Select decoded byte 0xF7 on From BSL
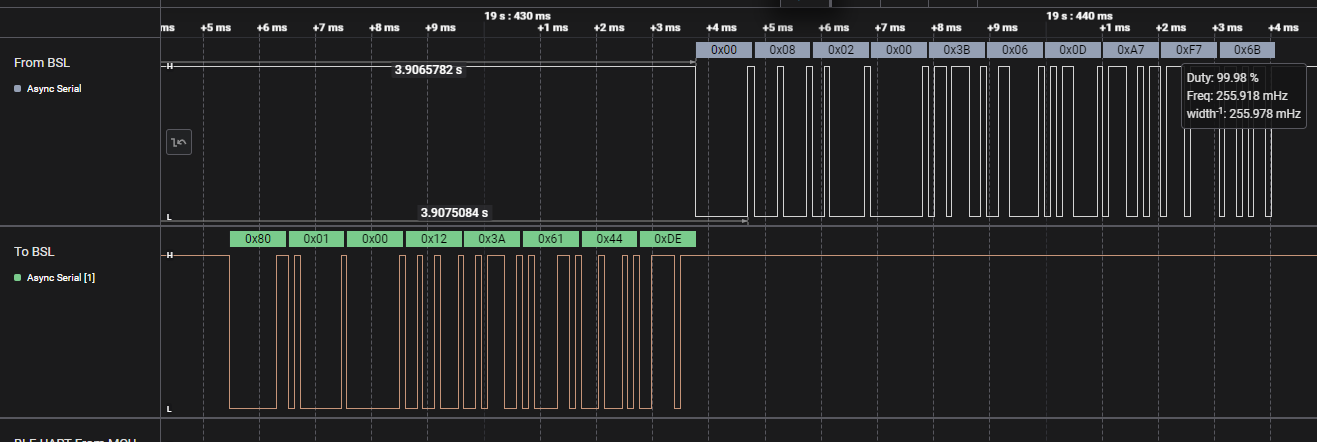The image size is (1317, 442). coord(1188,50)
